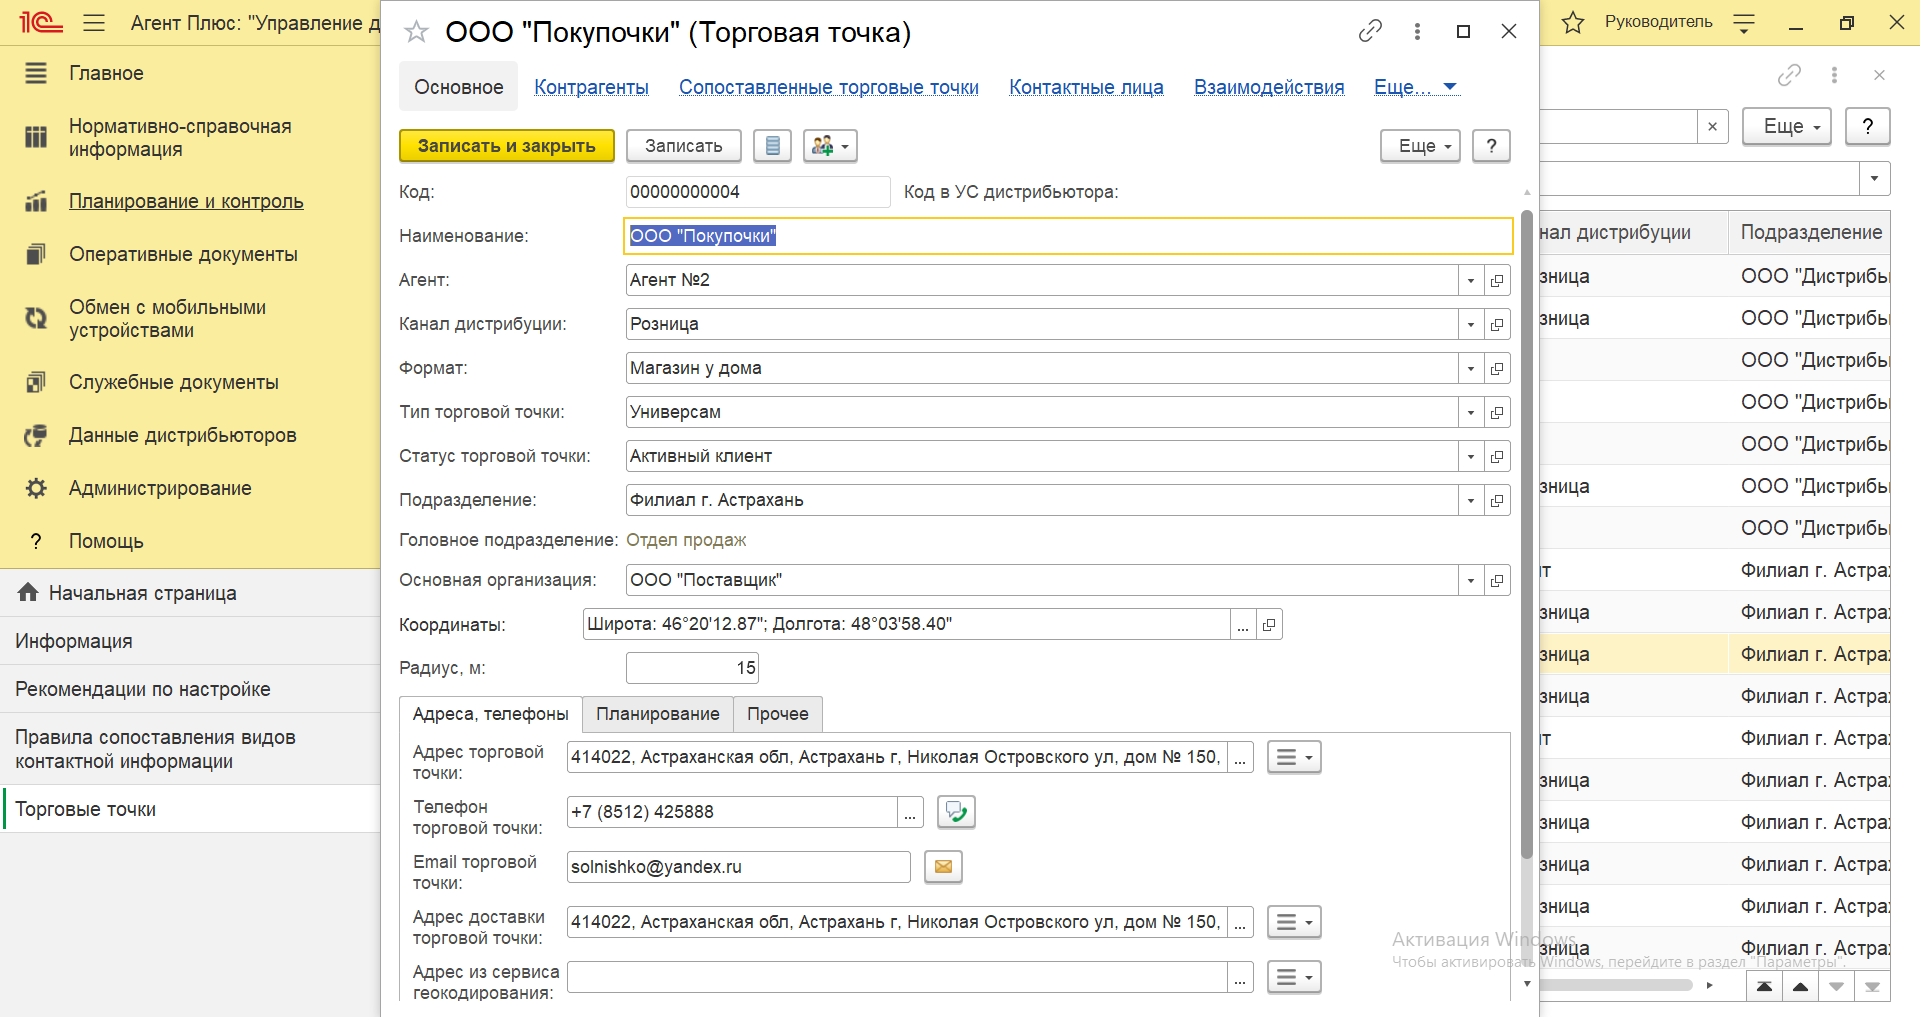The height and width of the screenshot is (1017, 1920).
Task: Open Нормативно-справочная информация section
Action: pos(180,138)
